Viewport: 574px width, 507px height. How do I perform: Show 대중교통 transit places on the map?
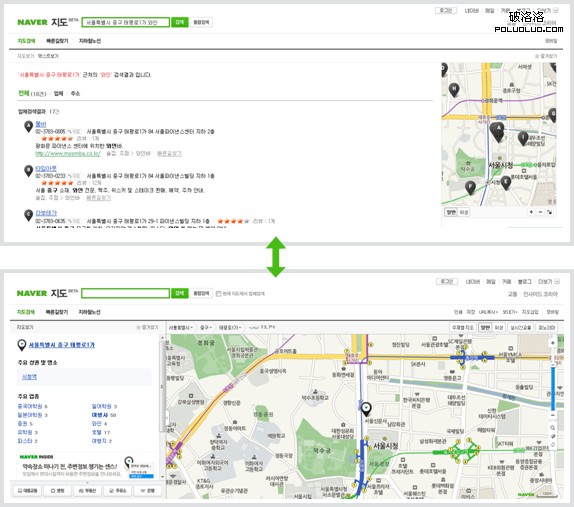tap(28, 491)
